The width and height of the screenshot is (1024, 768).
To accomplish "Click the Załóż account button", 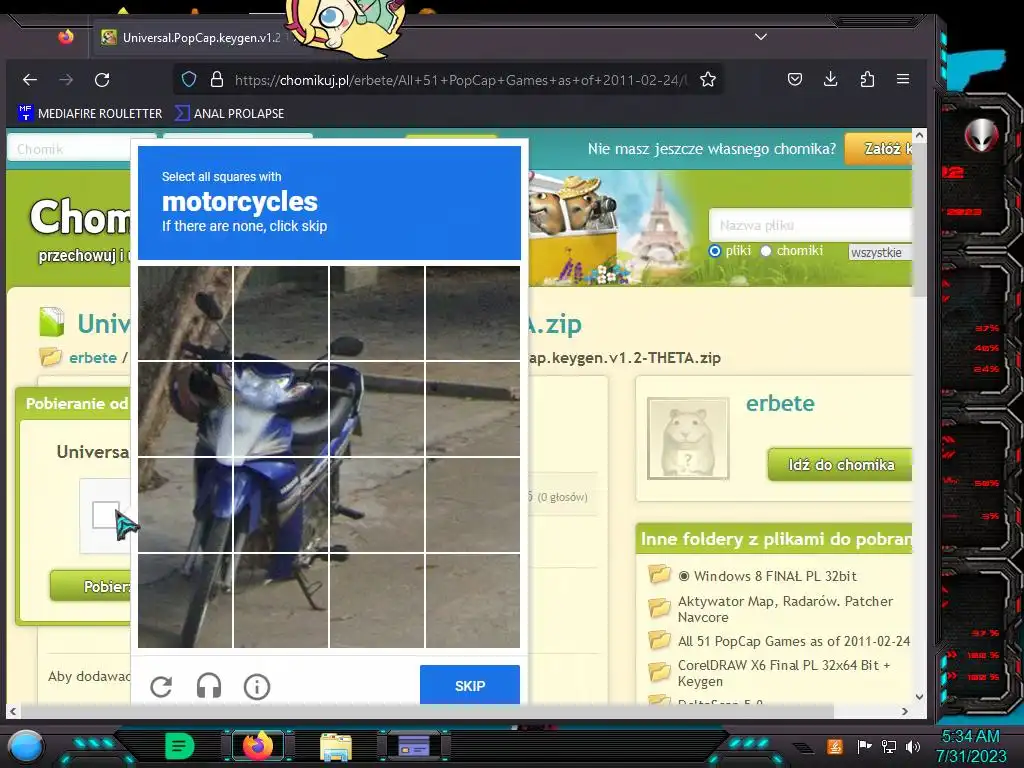I will click(879, 148).
